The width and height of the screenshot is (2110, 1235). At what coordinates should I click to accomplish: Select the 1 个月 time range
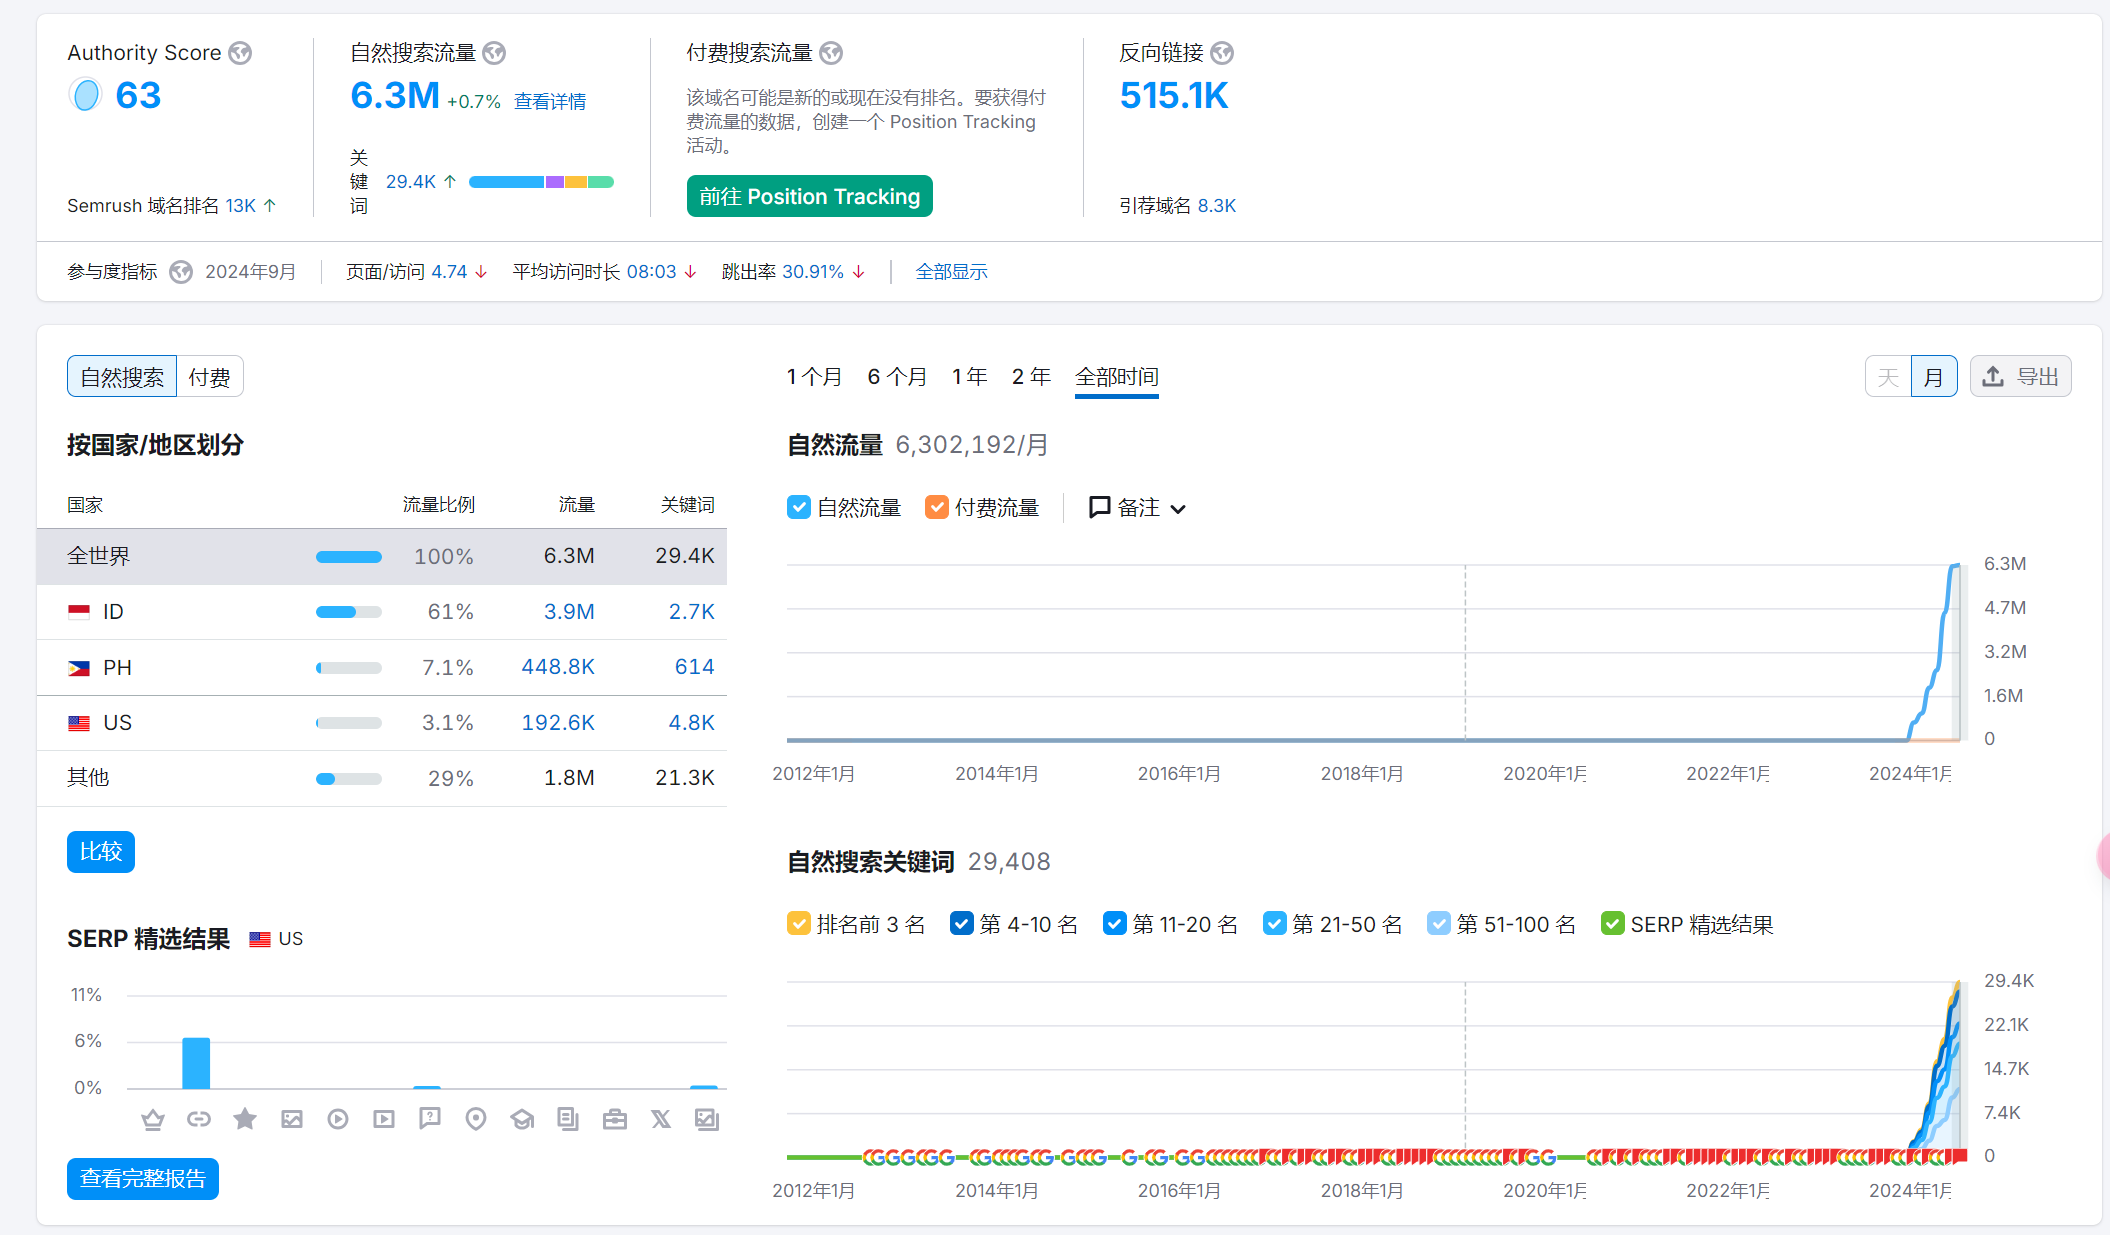[814, 377]
